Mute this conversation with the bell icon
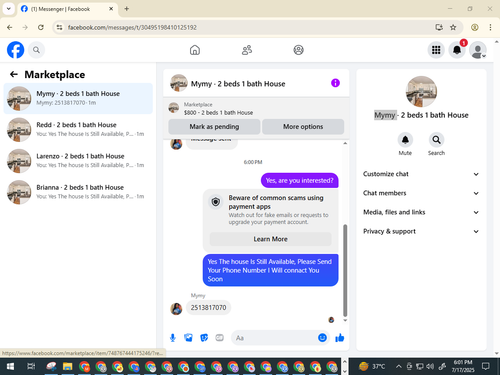The image size is (500, 375). point(405,140)
